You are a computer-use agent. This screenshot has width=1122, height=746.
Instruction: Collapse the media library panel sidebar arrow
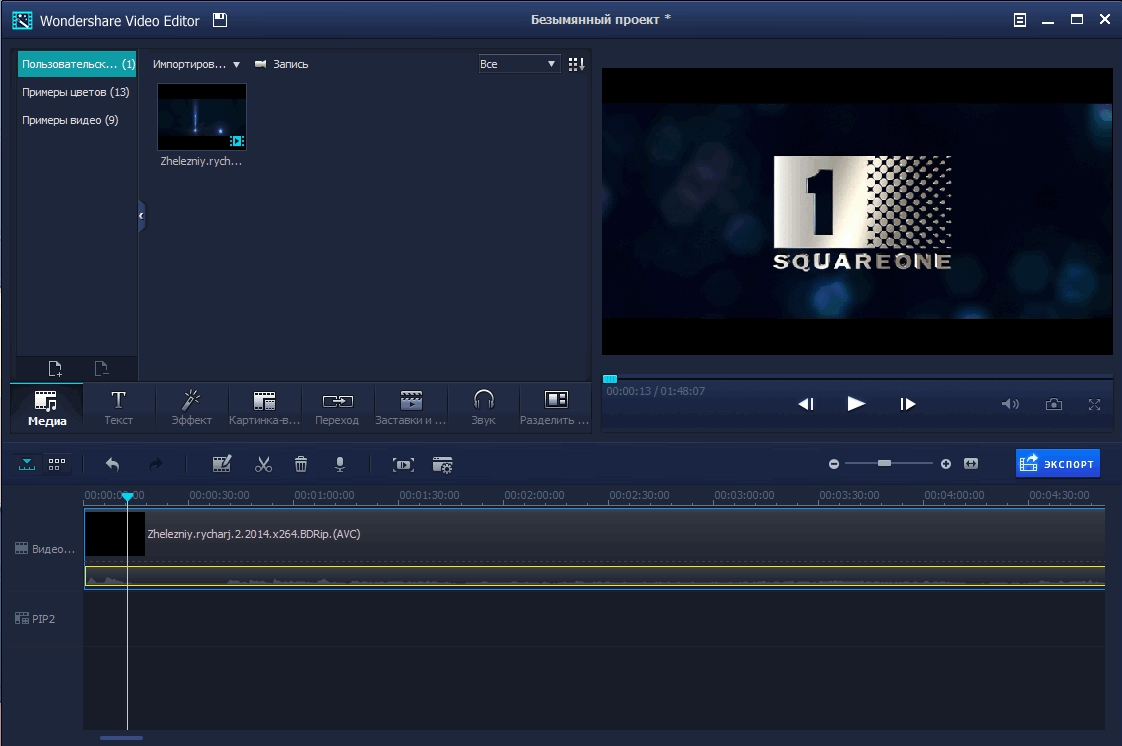(x=141, y=215)
